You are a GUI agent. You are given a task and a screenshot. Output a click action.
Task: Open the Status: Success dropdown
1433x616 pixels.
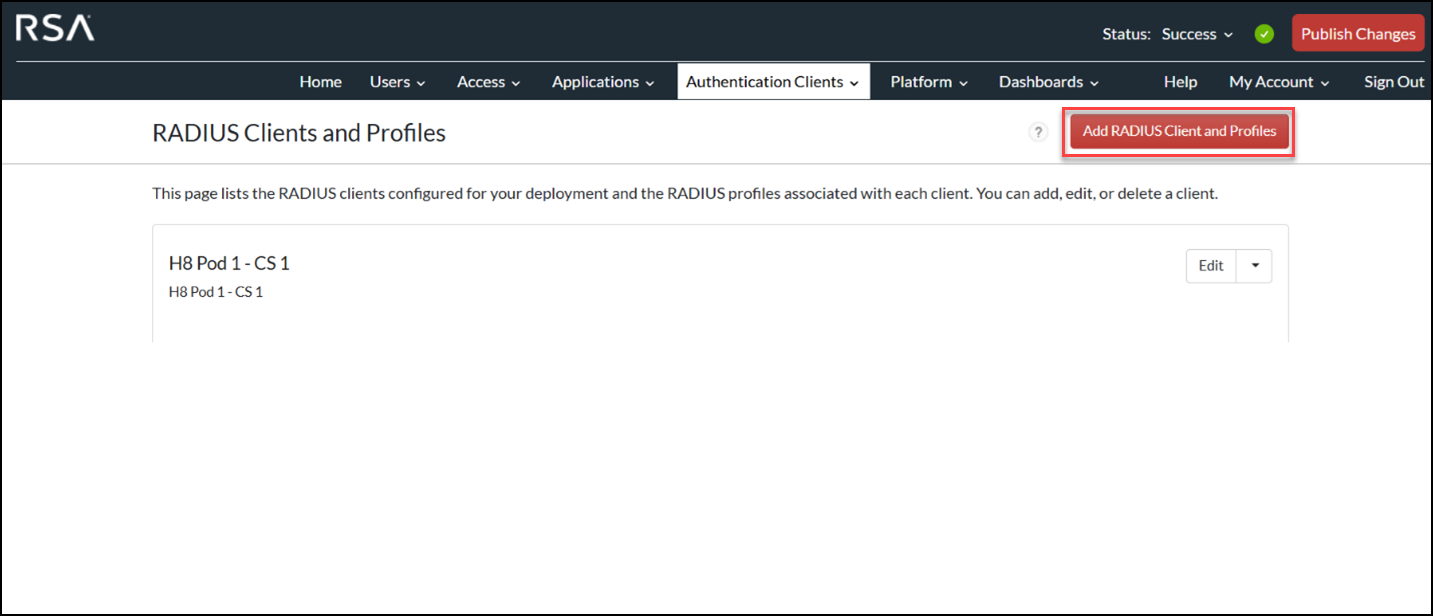click(x=1196, y=33)
